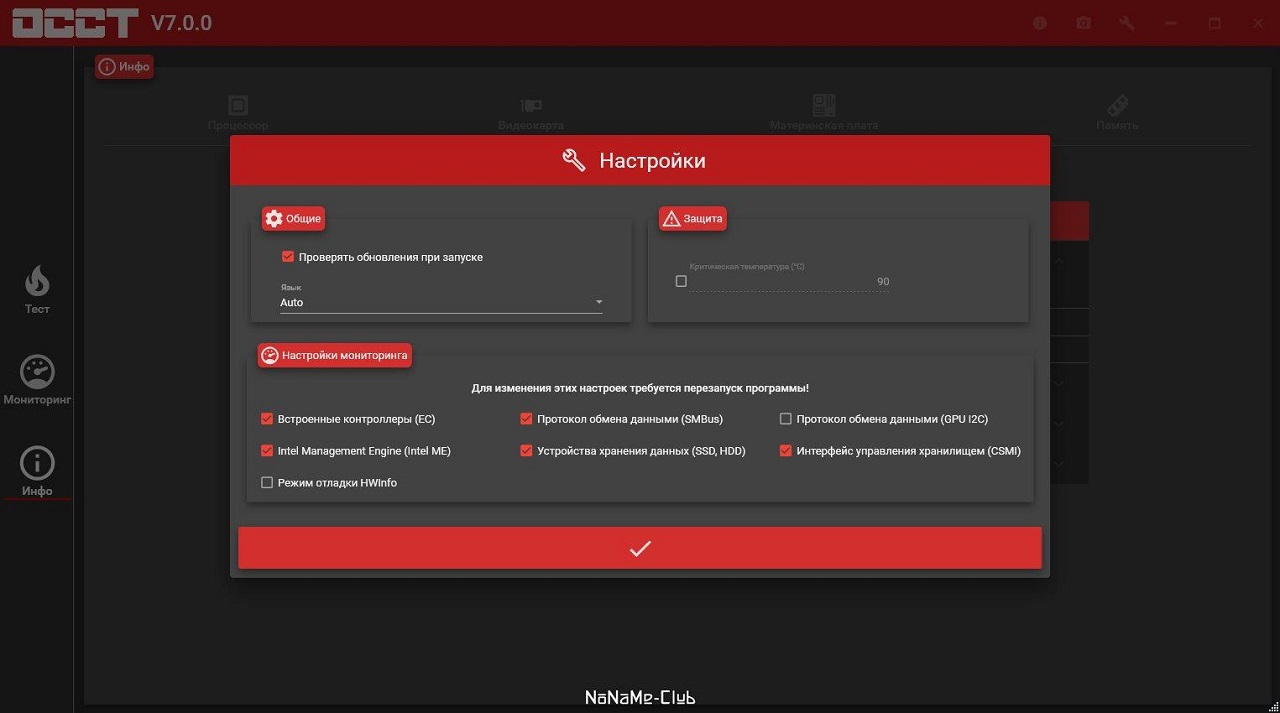Open the Язык language dropdown
This screenshot has width=1280, height=713.
(440, 302)
